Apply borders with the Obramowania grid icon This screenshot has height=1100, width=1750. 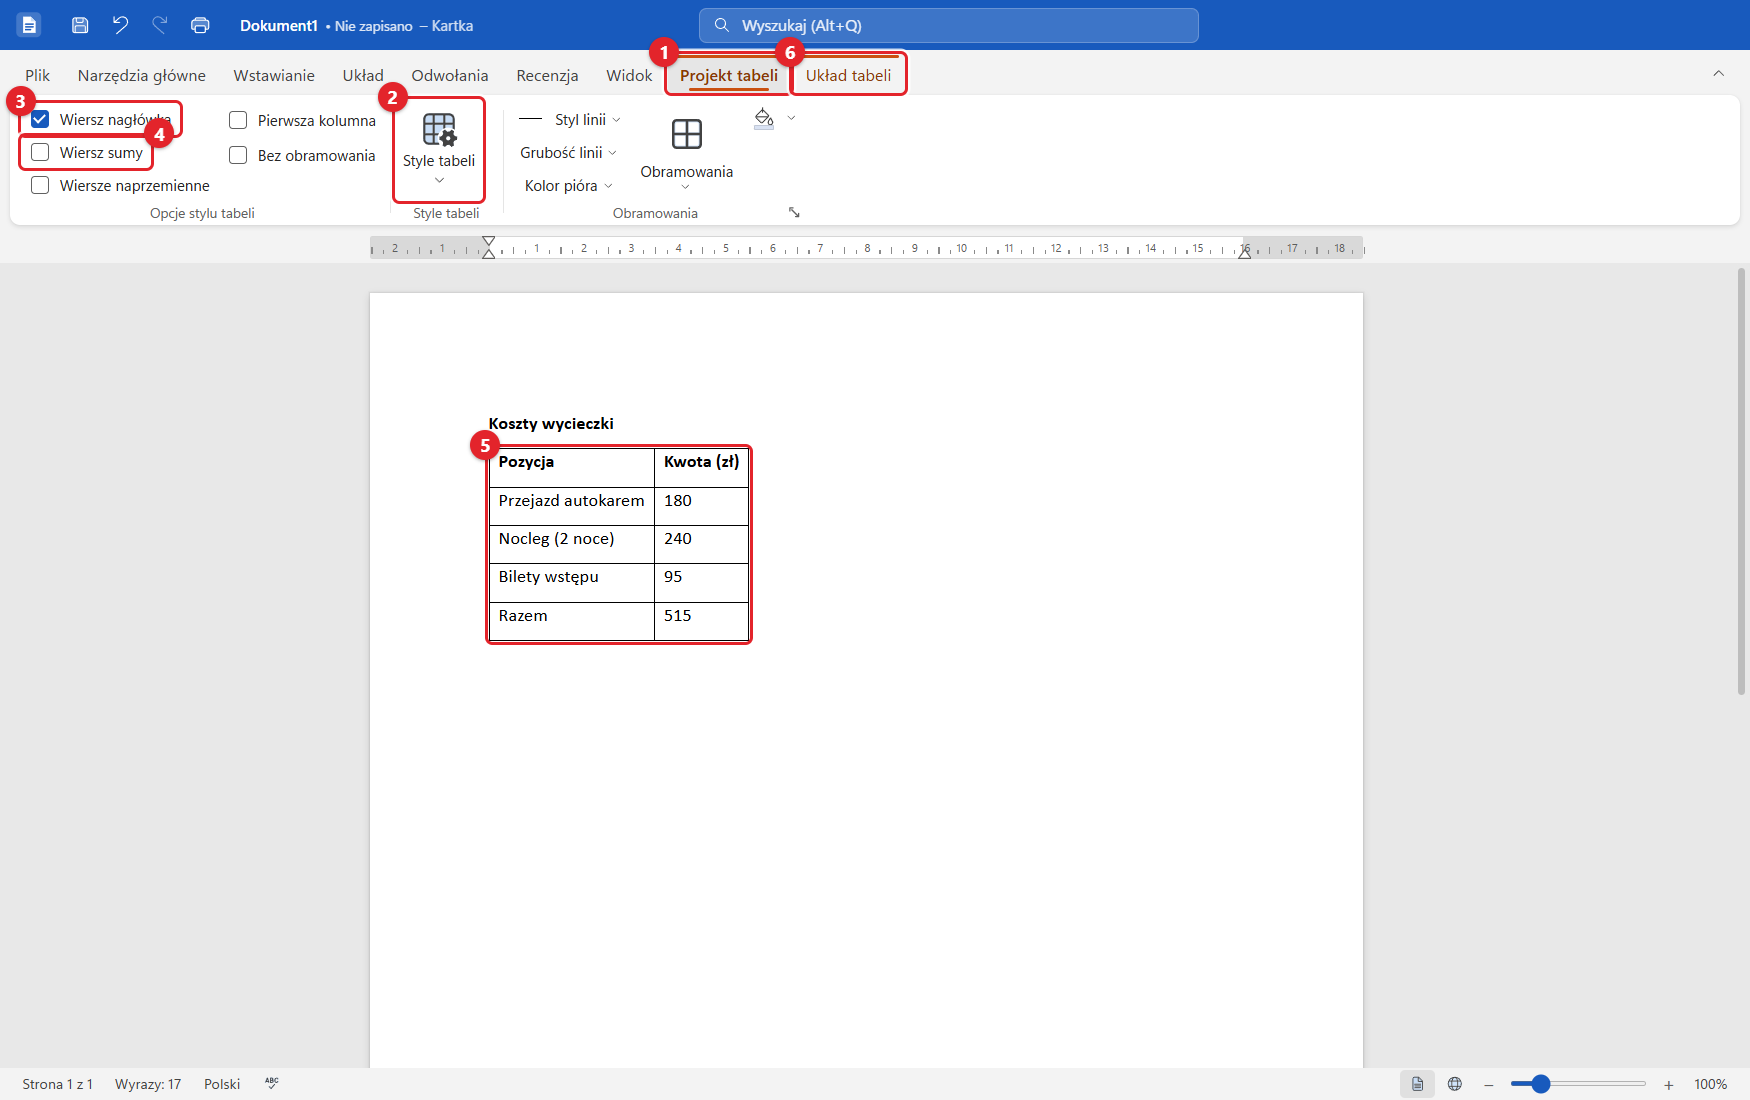[x=687, y=134]
